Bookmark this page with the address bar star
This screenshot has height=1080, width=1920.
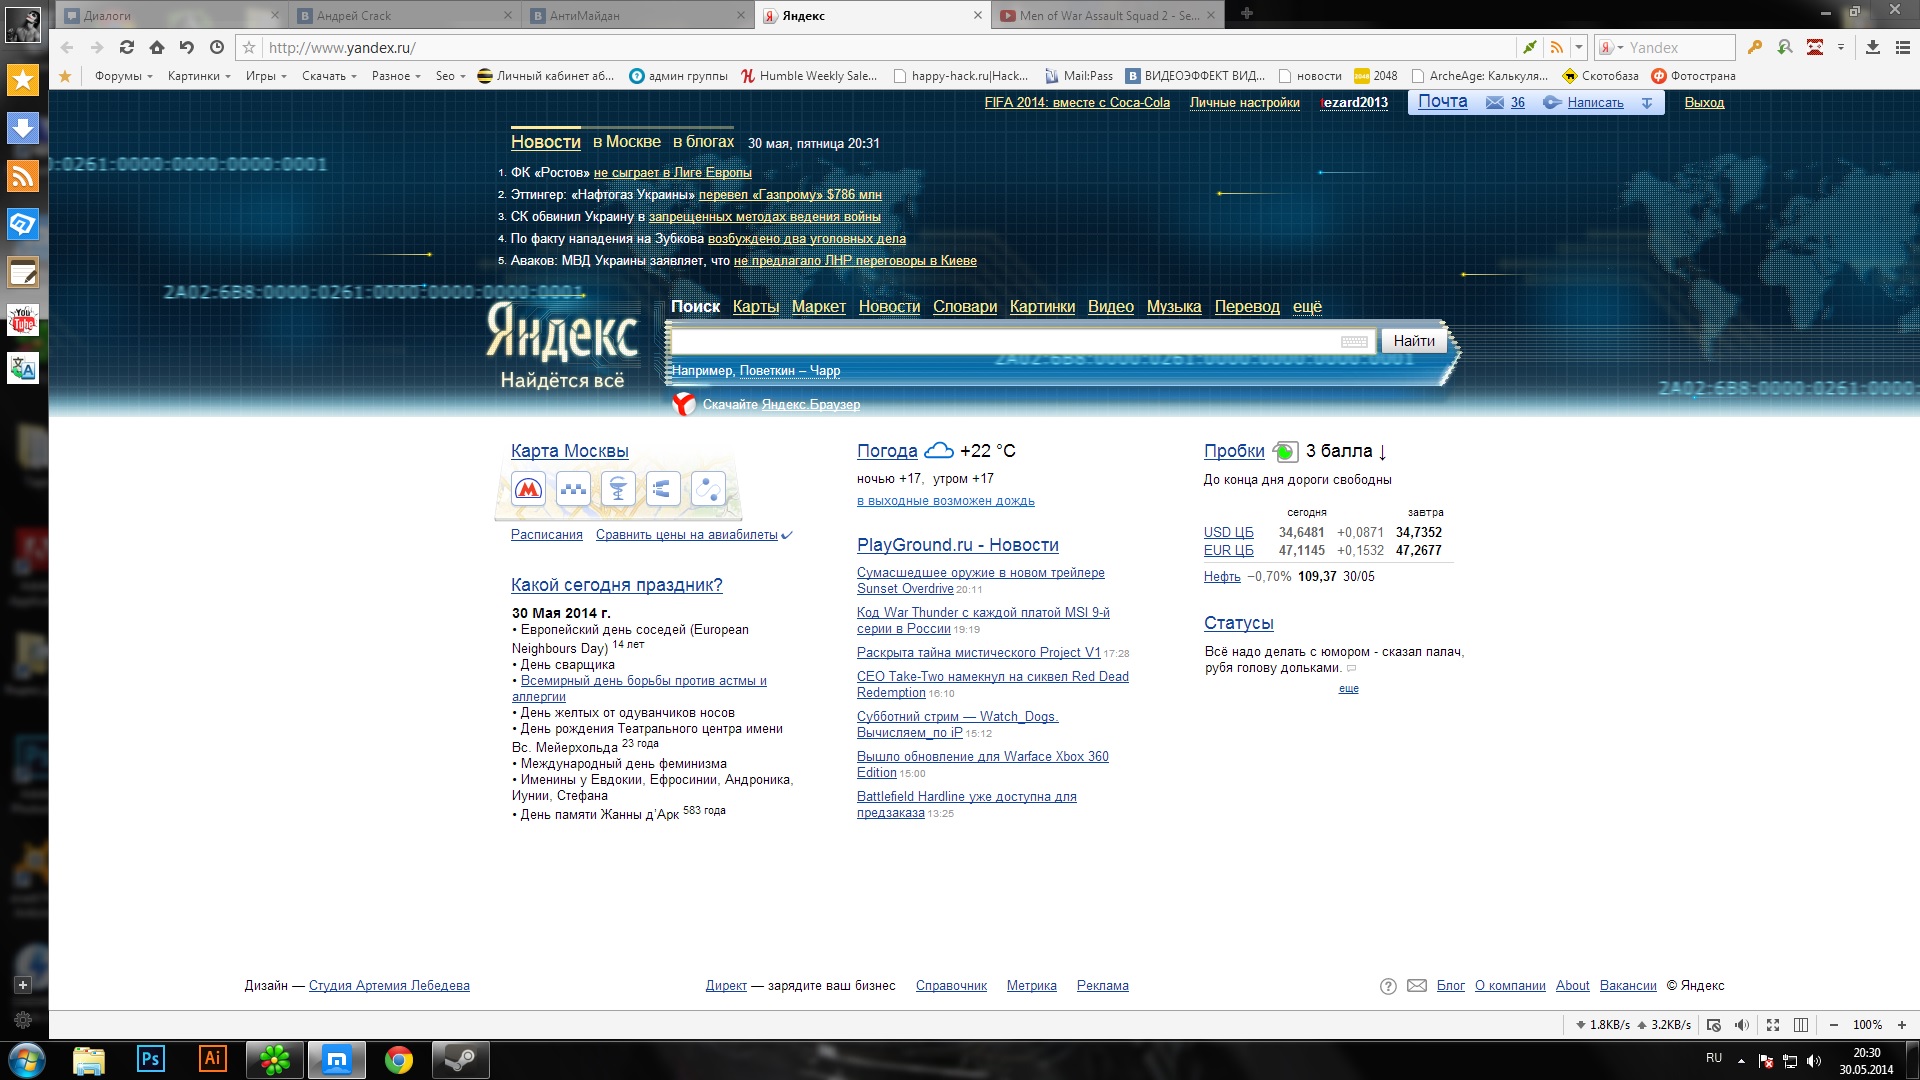pos(250,47)
